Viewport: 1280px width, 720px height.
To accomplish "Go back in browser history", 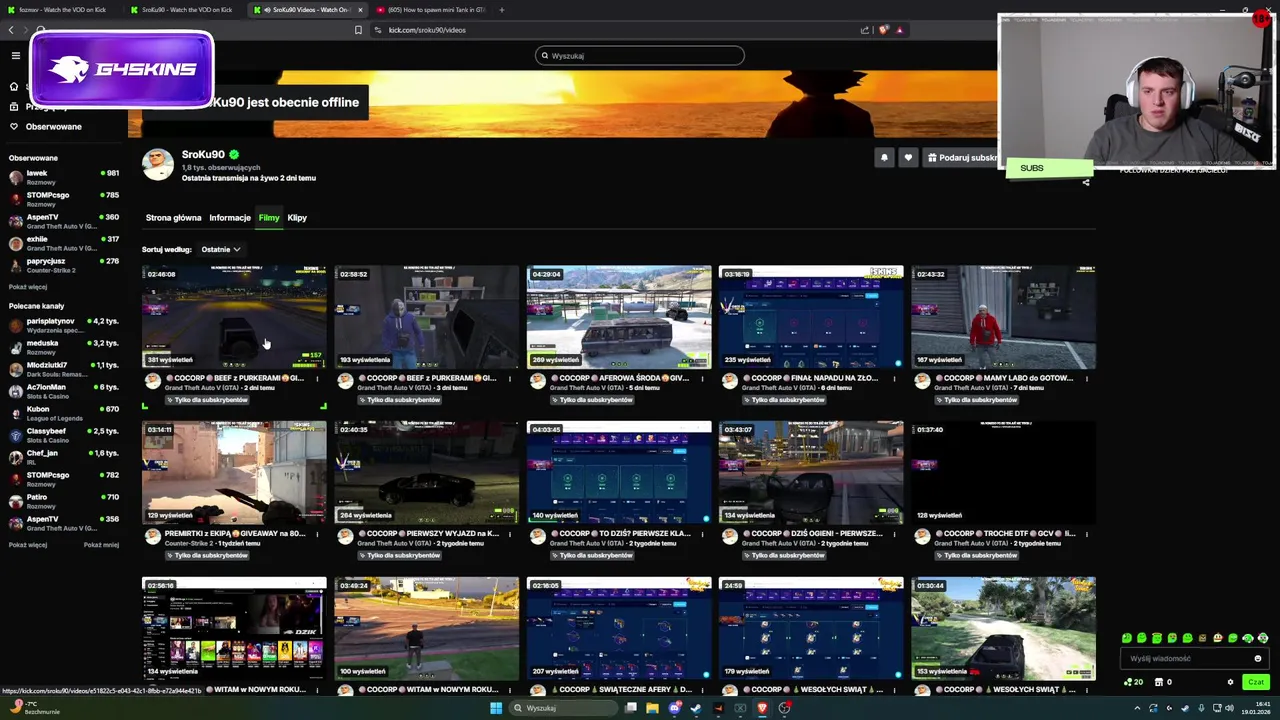I will click(12, 30).
